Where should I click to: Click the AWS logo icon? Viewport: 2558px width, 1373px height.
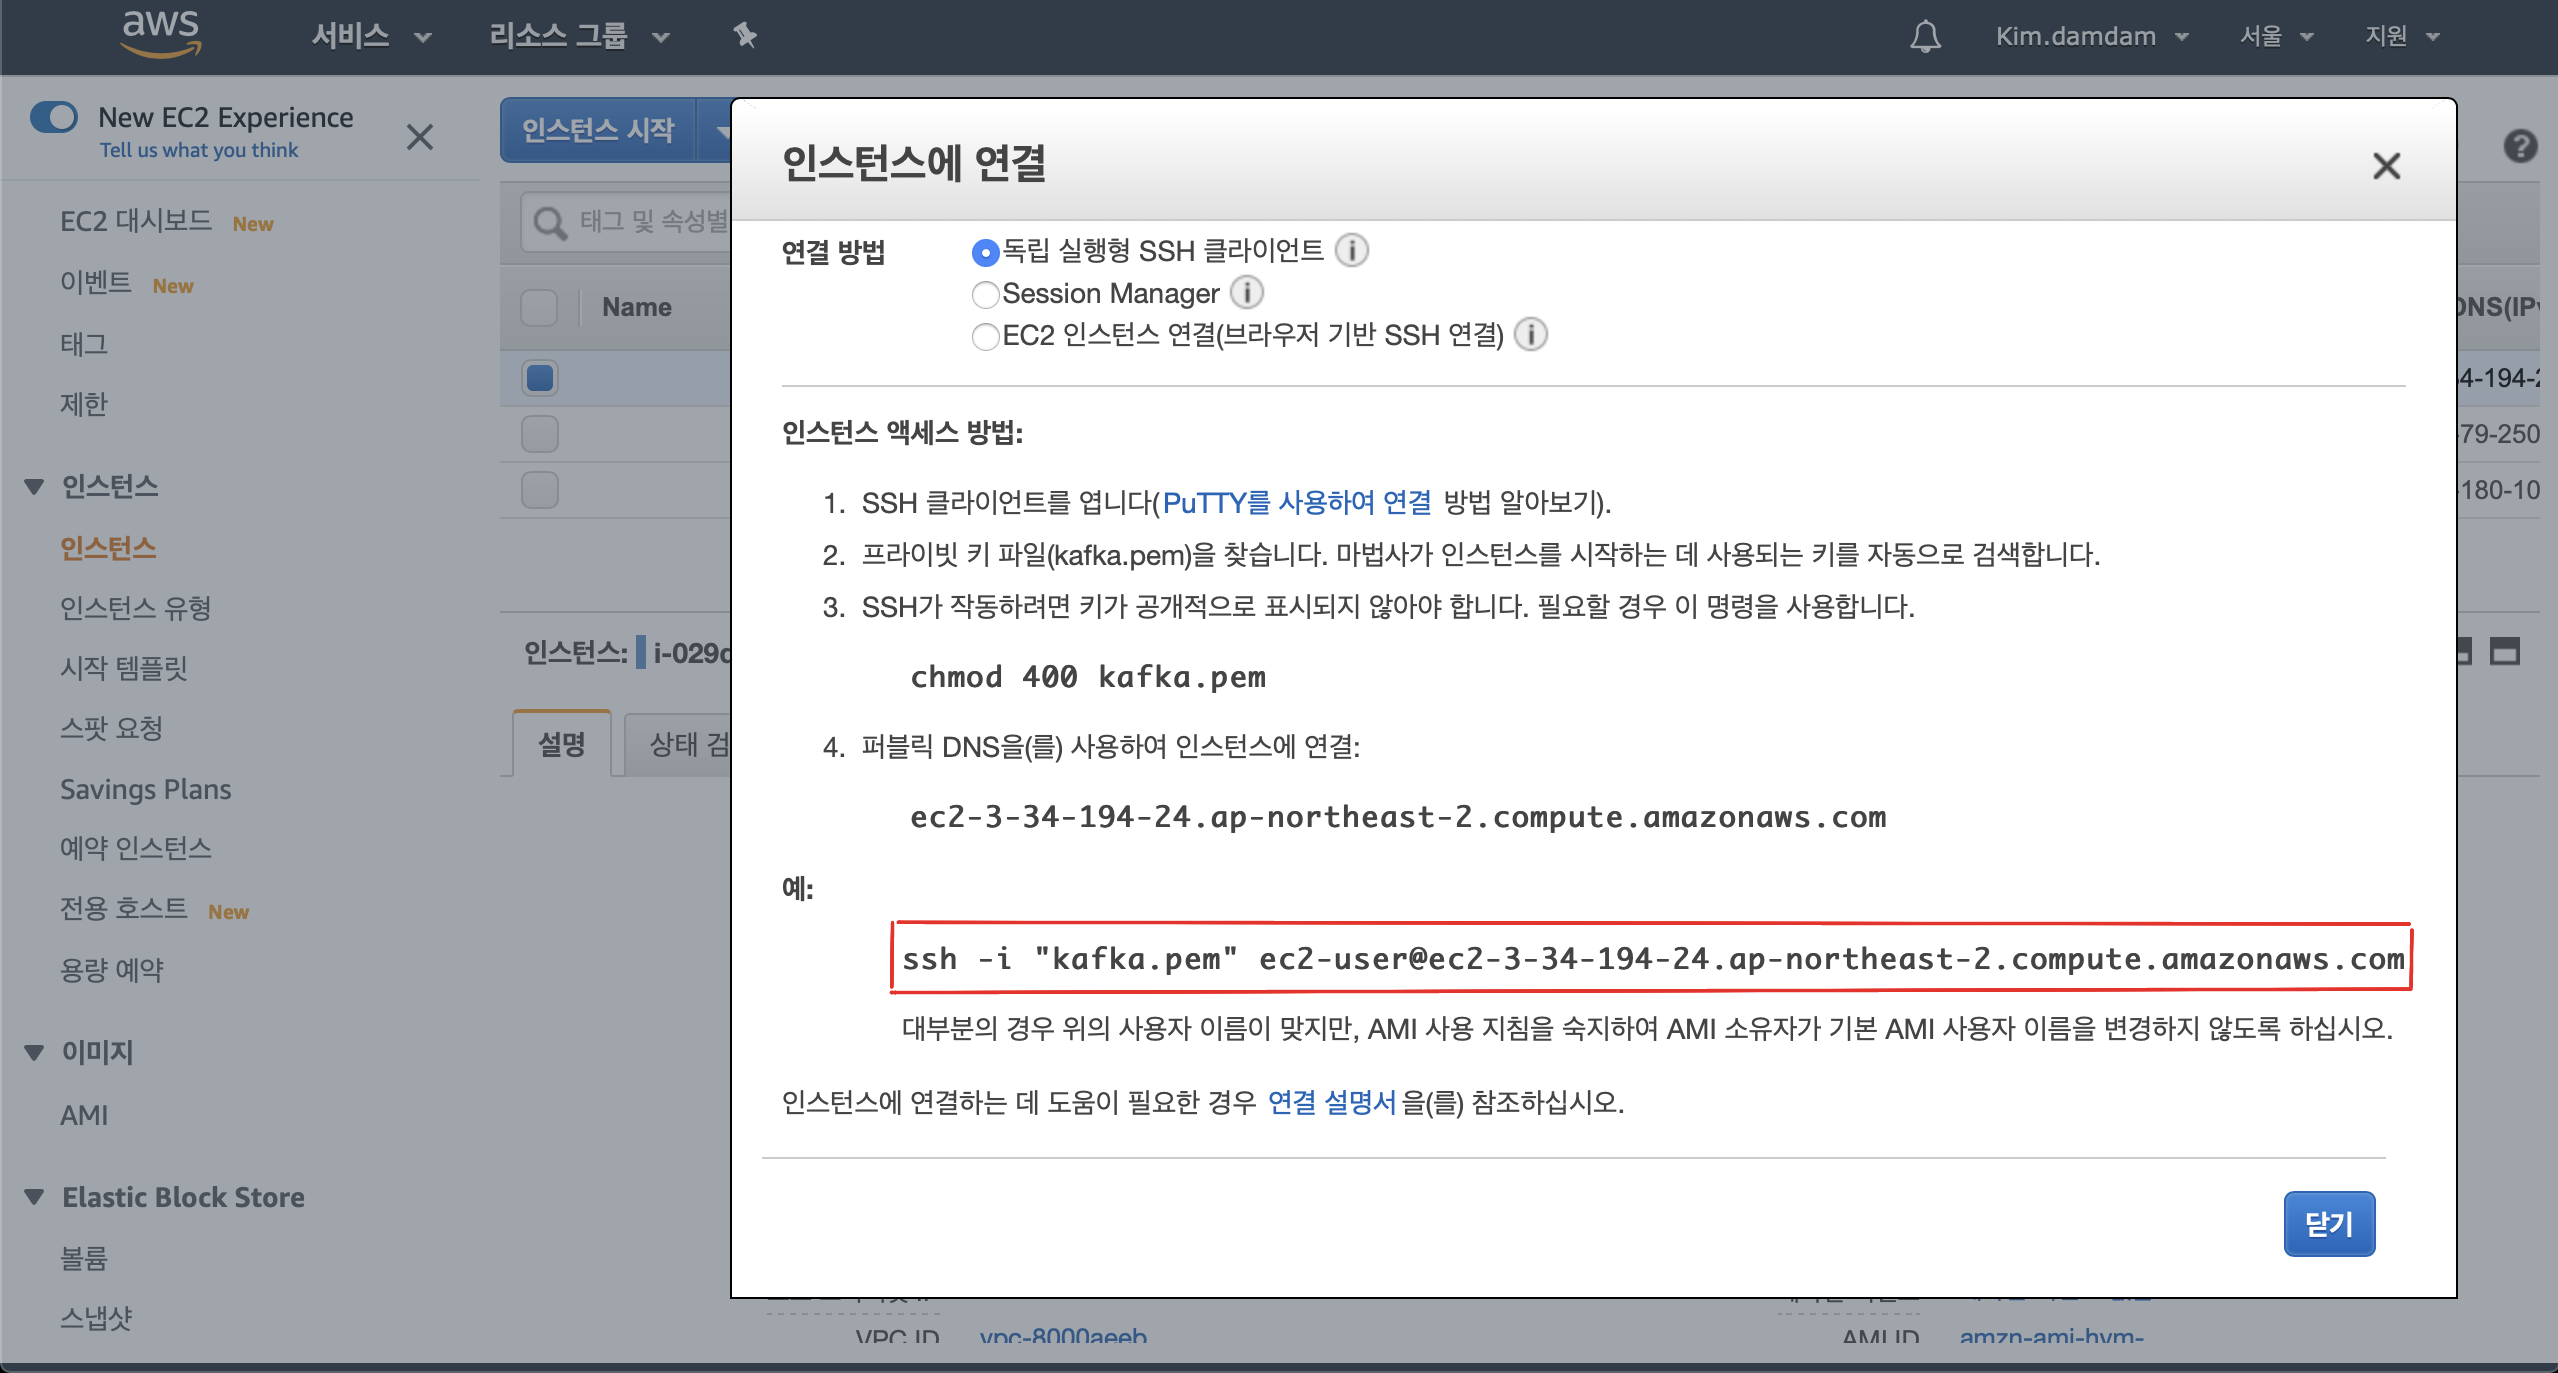pyautogui.click(x=160, y=32)
